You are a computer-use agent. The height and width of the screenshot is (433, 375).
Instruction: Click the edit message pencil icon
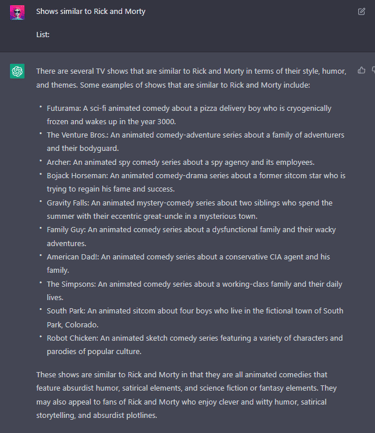(x=361, y=12)
